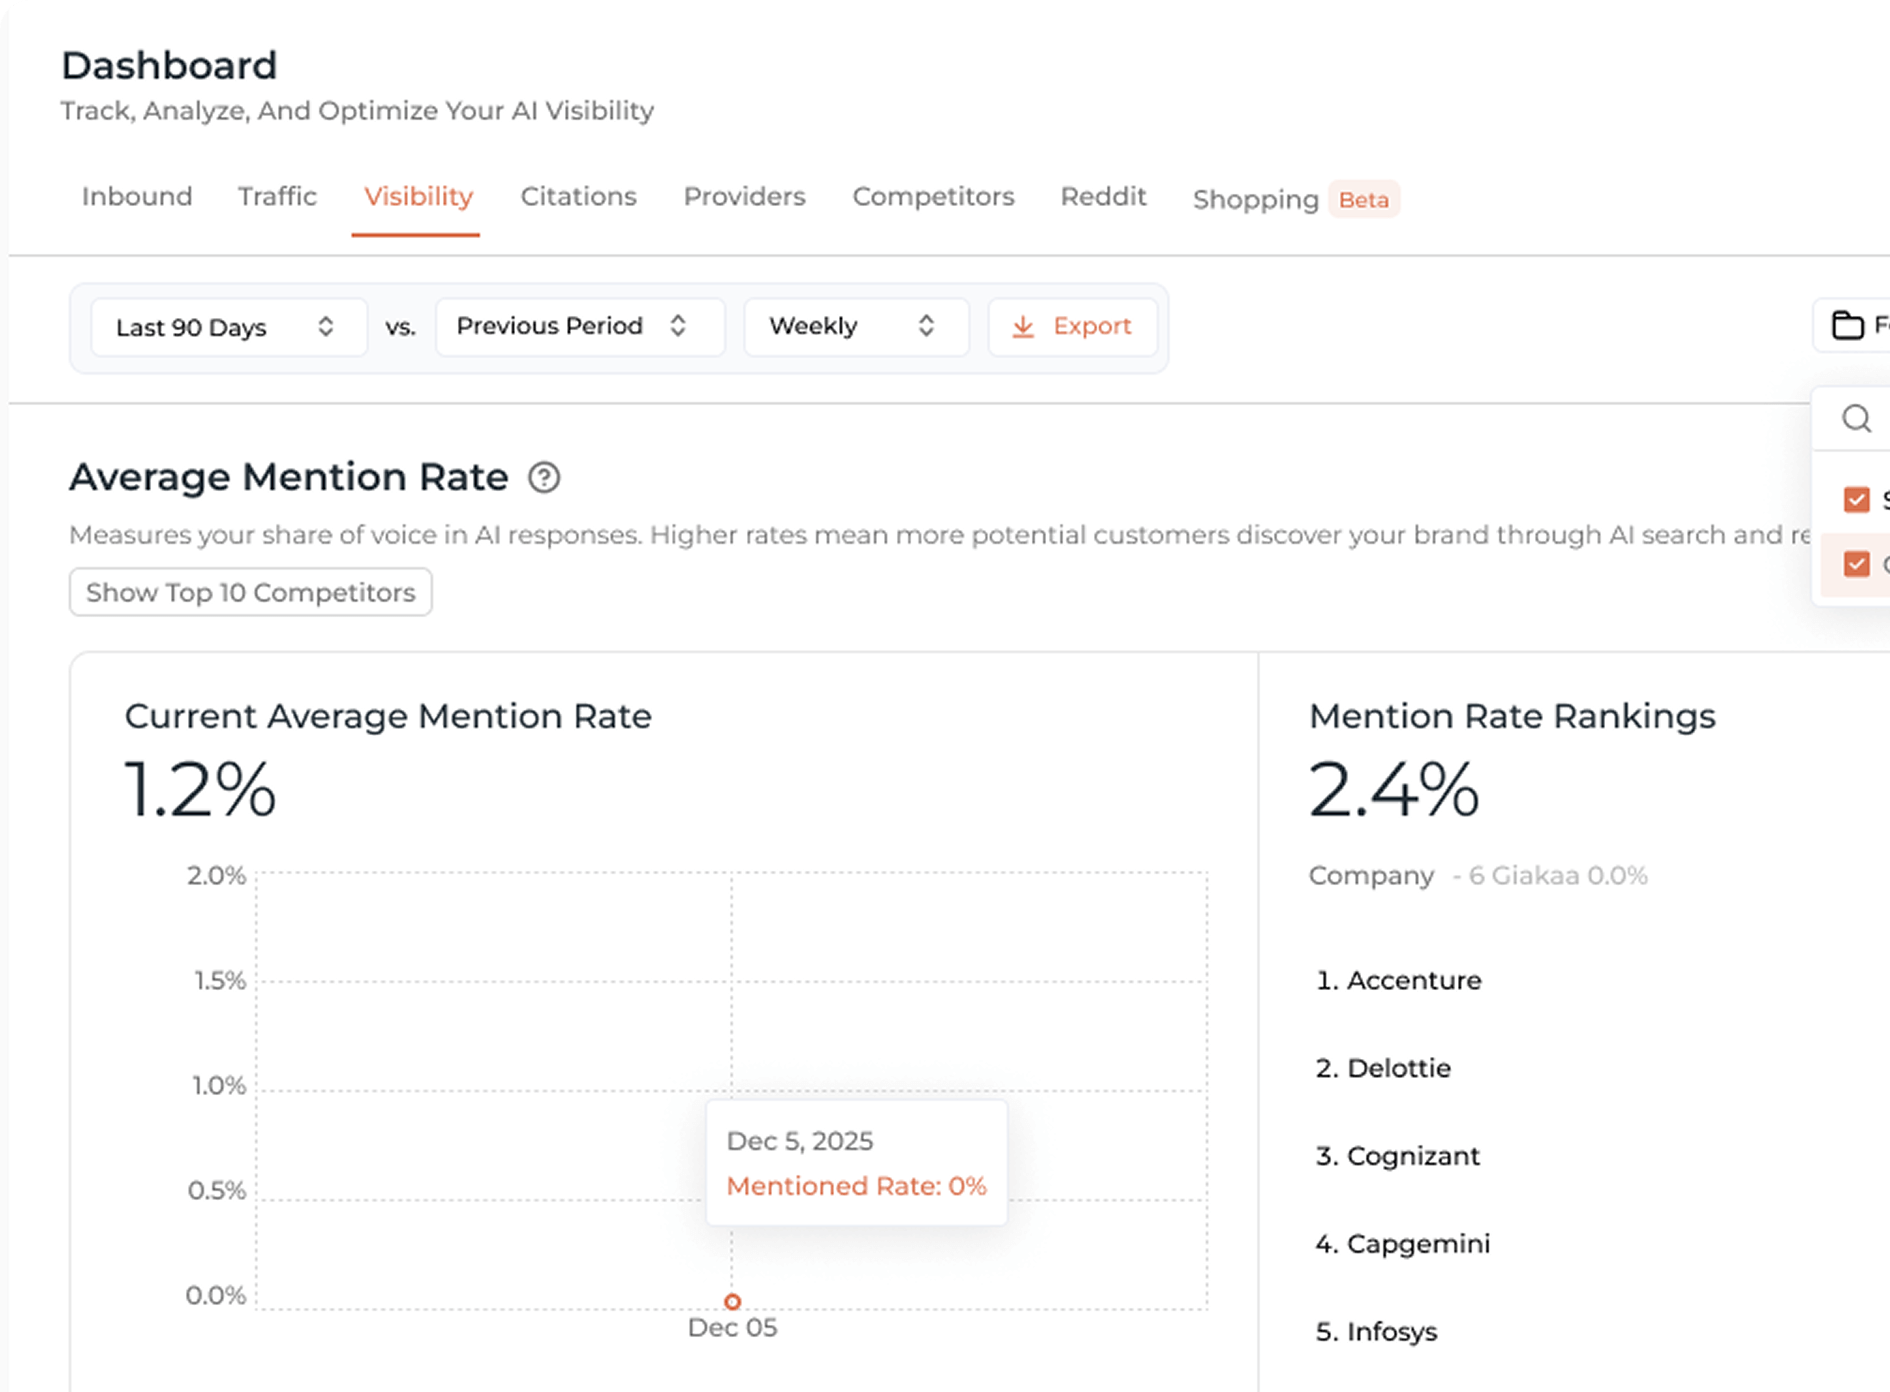The height and width of the screenshot is (1392, 1890).
Task: Open the folder filter icon at top right
Action: [x=1849, y=326]
